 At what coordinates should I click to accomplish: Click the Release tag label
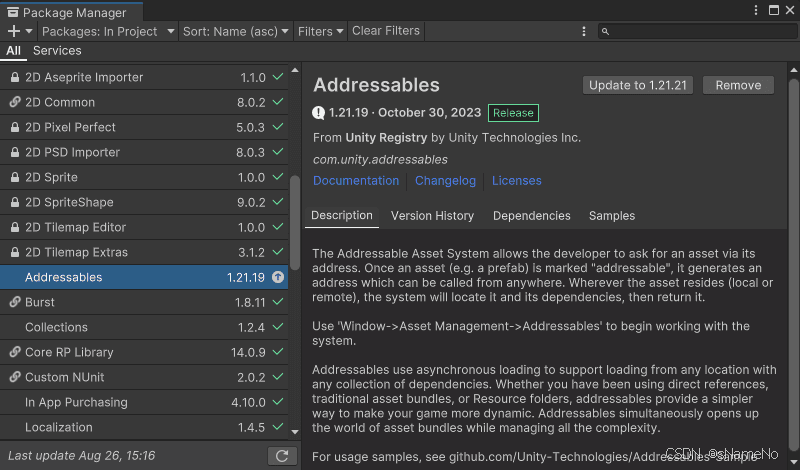(513, 113)
